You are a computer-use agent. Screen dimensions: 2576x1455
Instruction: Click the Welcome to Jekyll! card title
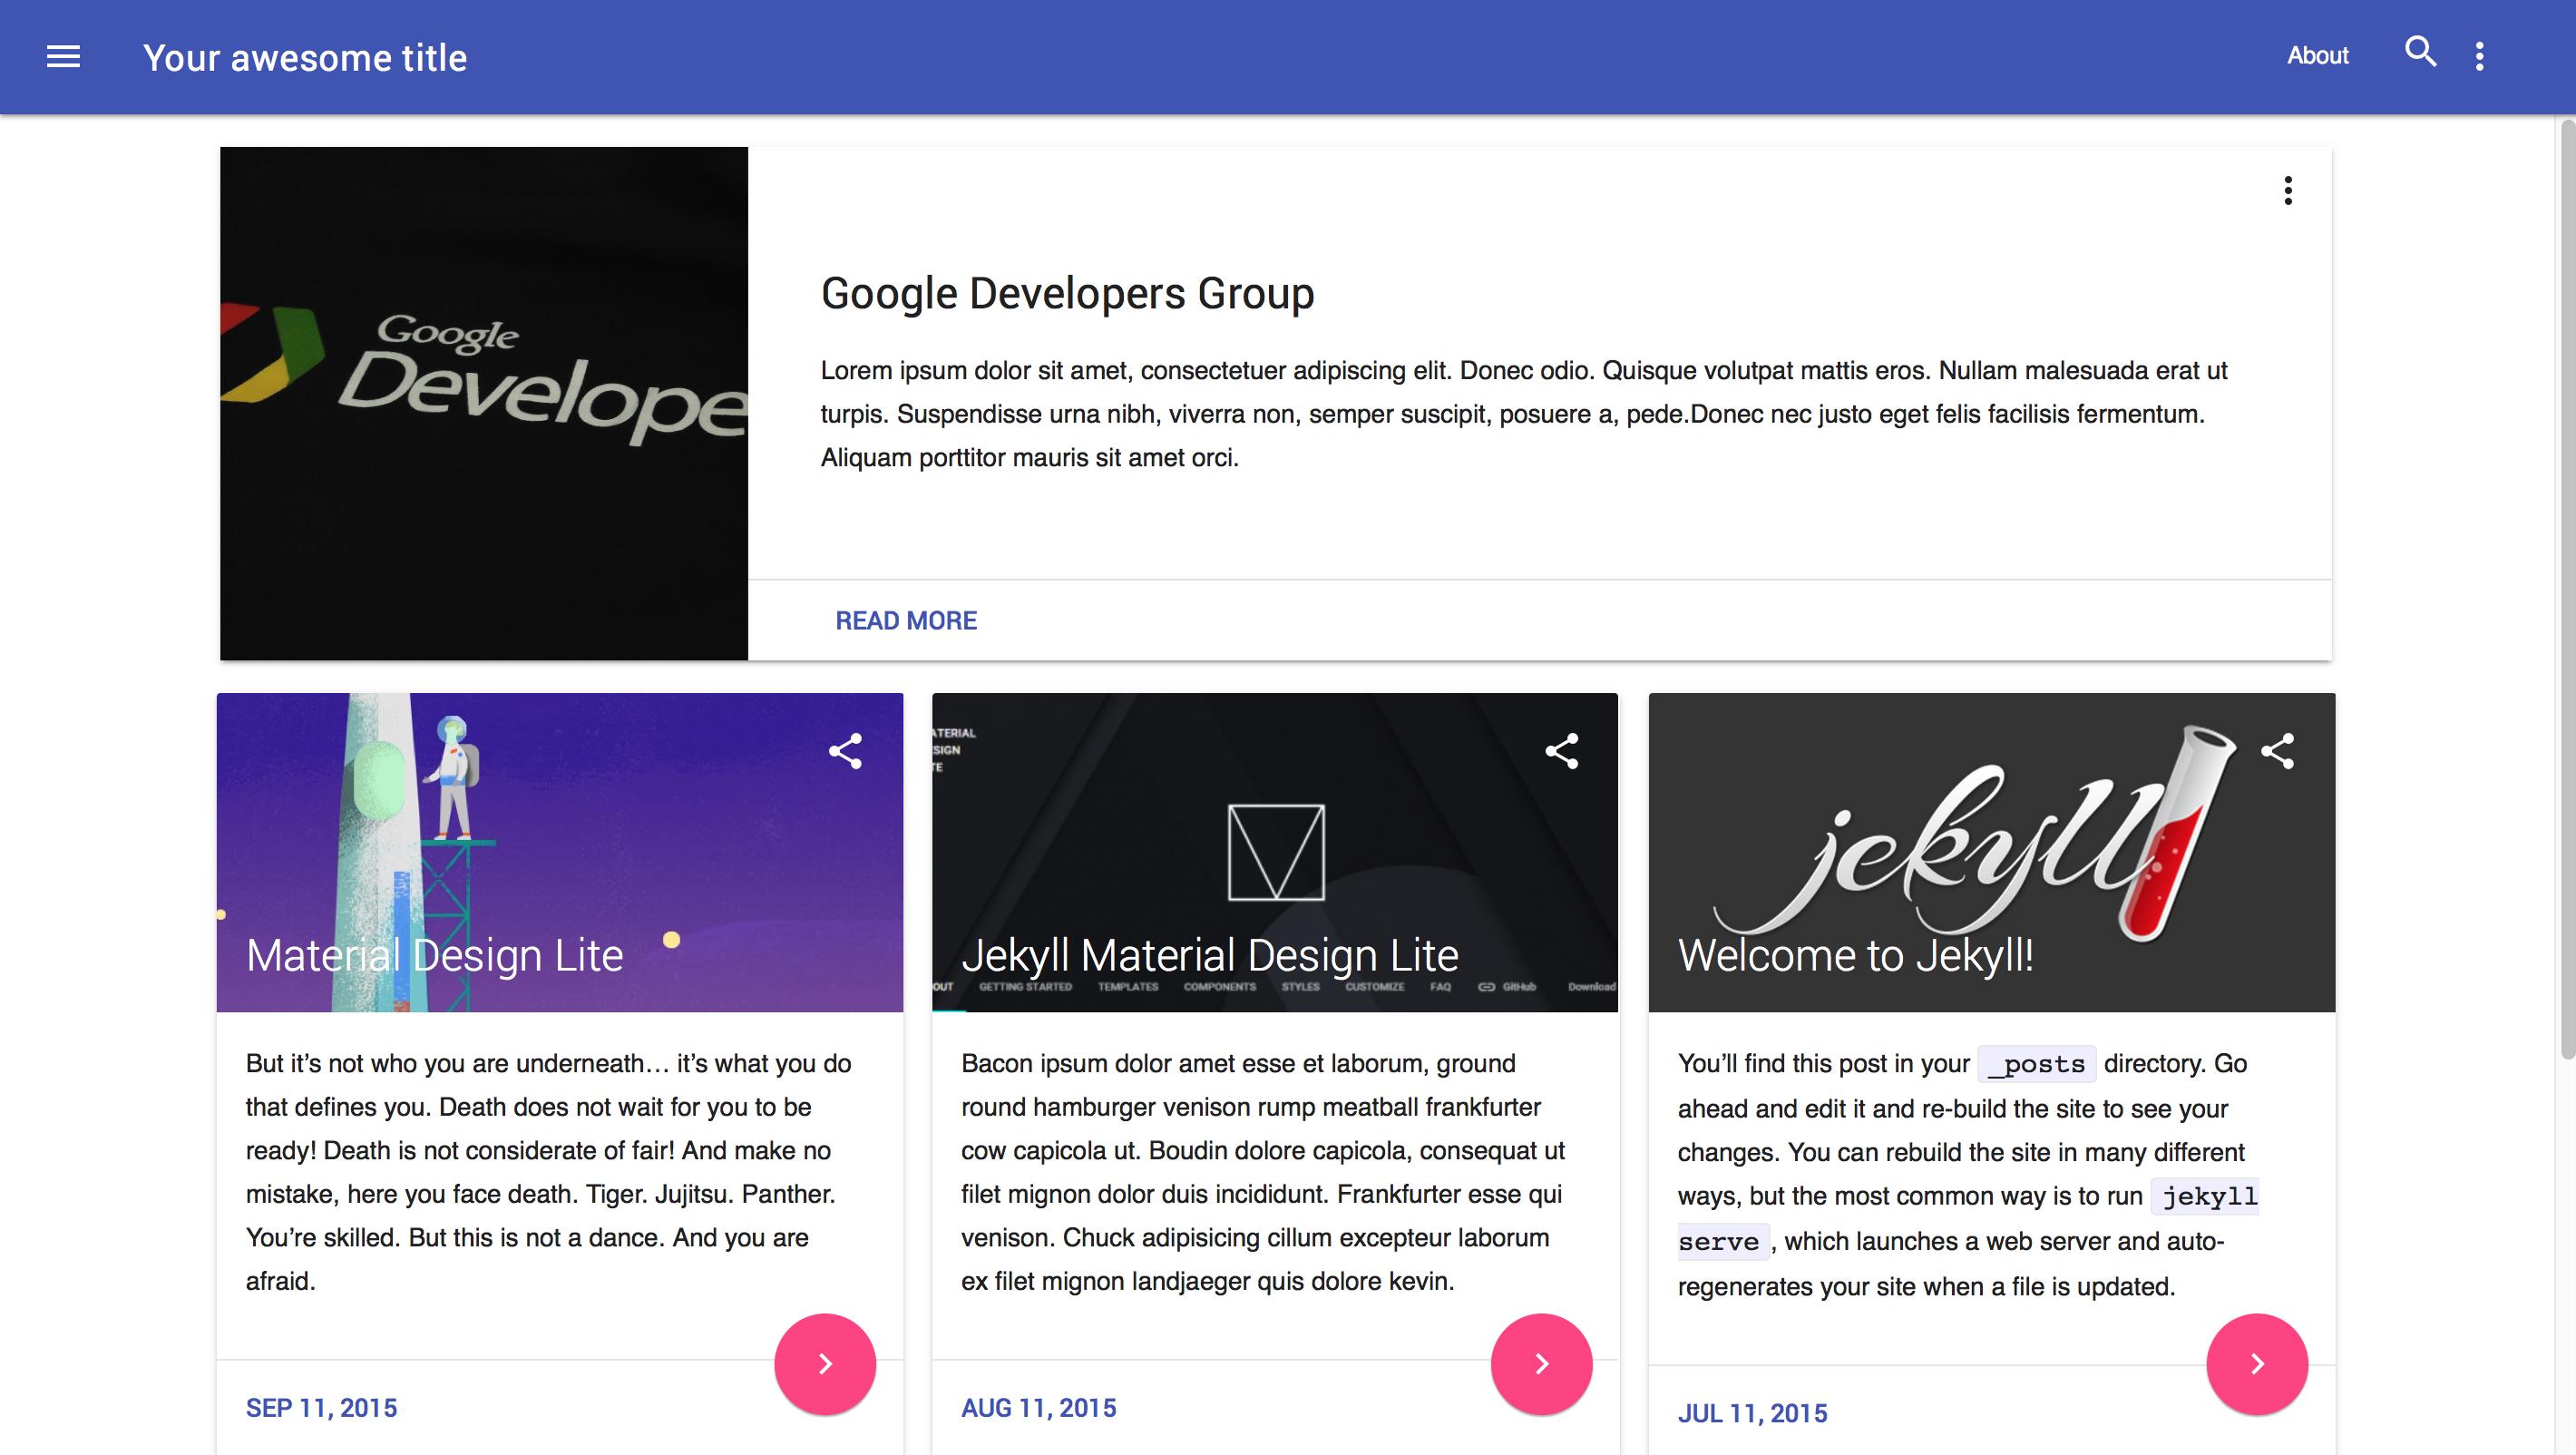point(1856,955)
